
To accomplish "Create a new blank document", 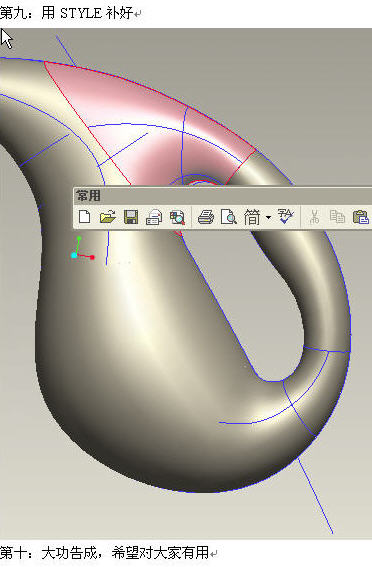I will pyautogui.click(x=85, y=217).
